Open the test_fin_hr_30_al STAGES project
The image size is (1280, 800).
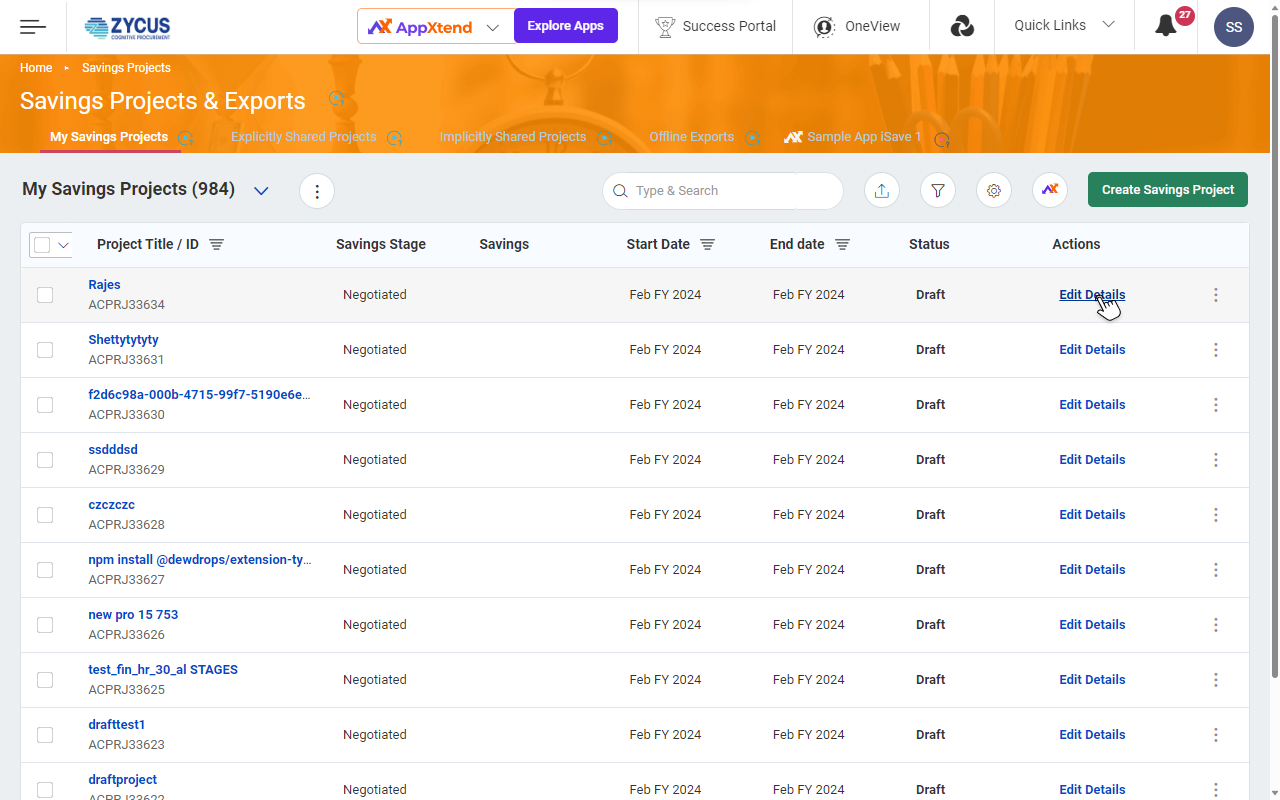pyautogui.click(x=163, y=670)
